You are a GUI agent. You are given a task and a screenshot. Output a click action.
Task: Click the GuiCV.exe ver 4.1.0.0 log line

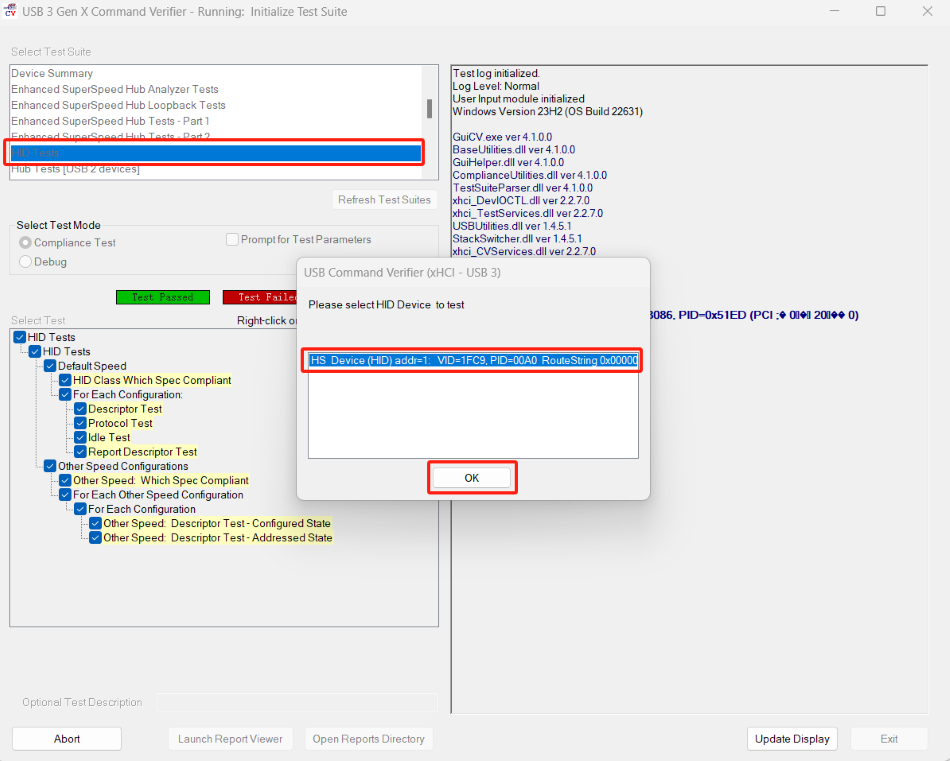coord(502,137)
